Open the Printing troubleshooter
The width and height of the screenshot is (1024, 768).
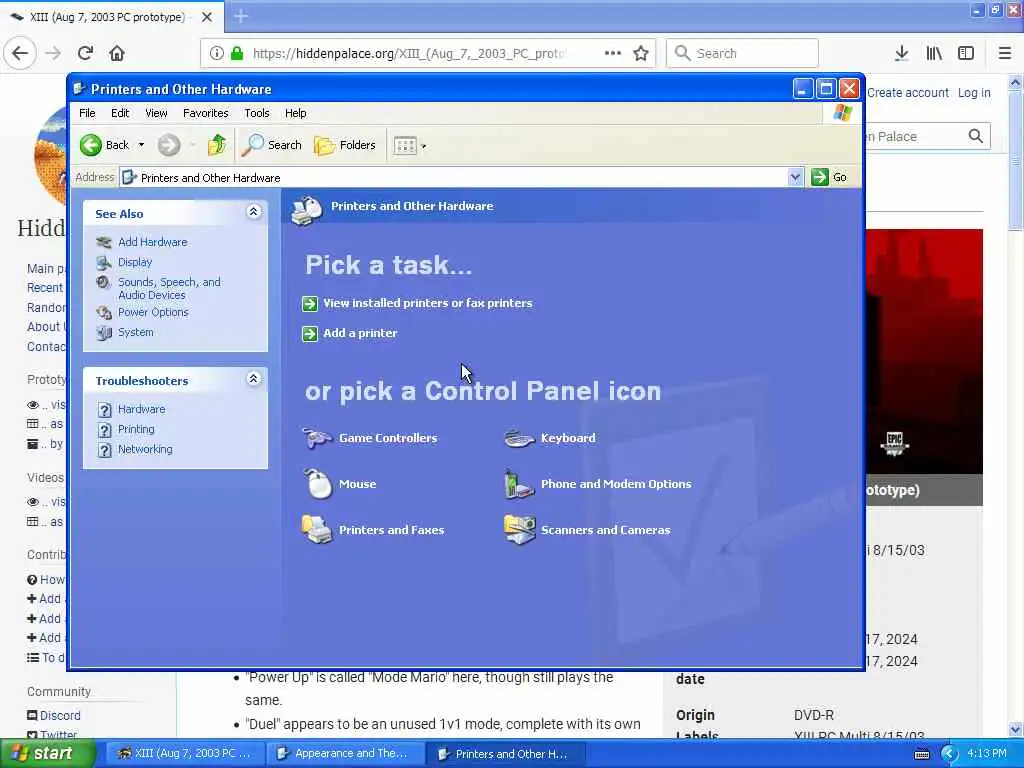[x=136, y=429]
